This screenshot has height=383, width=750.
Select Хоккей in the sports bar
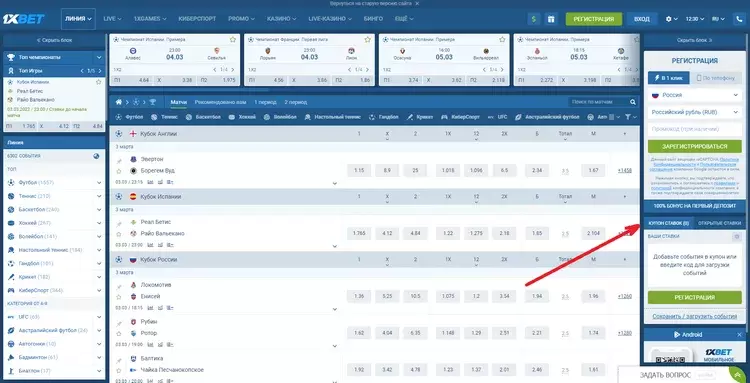click(x=242, y=117)
